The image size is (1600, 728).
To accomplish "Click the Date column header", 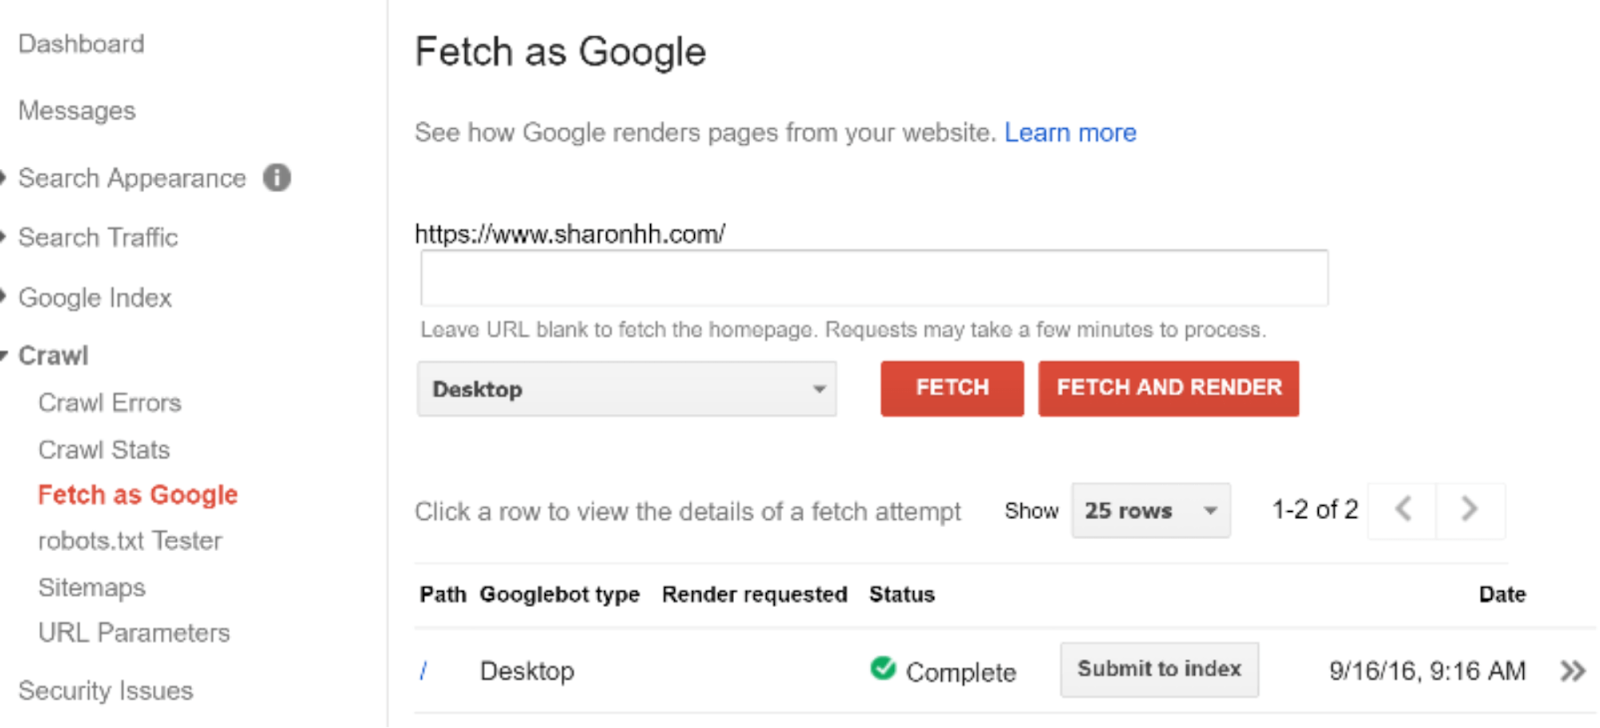I will point(1502,595).
